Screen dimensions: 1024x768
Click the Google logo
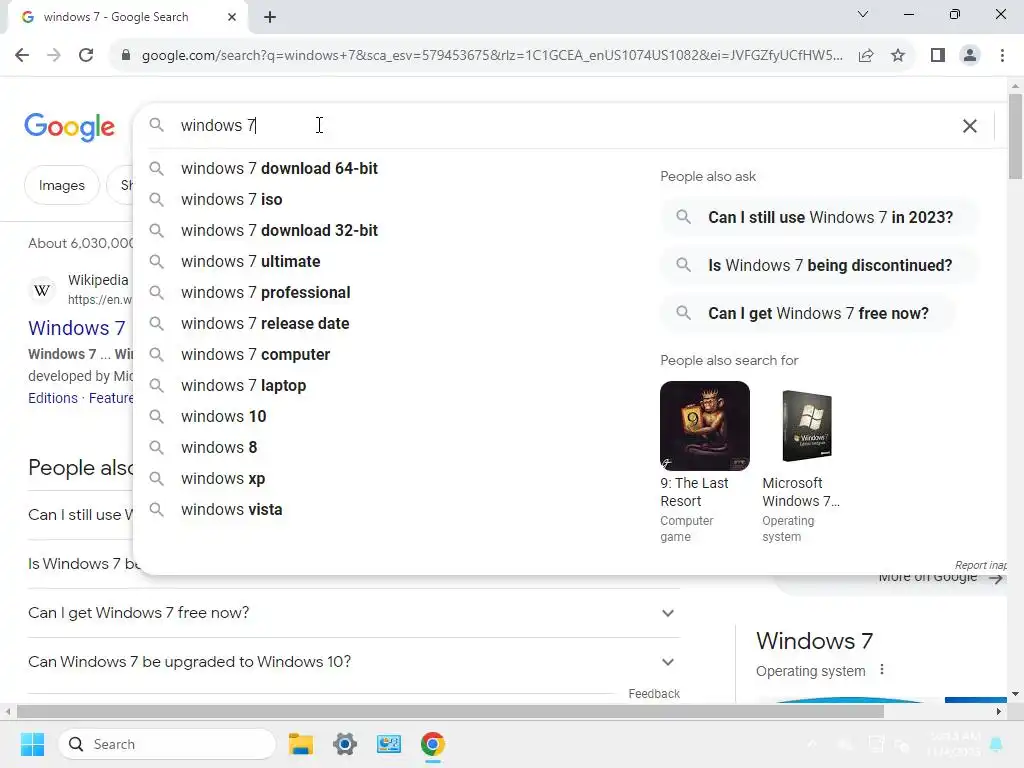click(70, 126)
